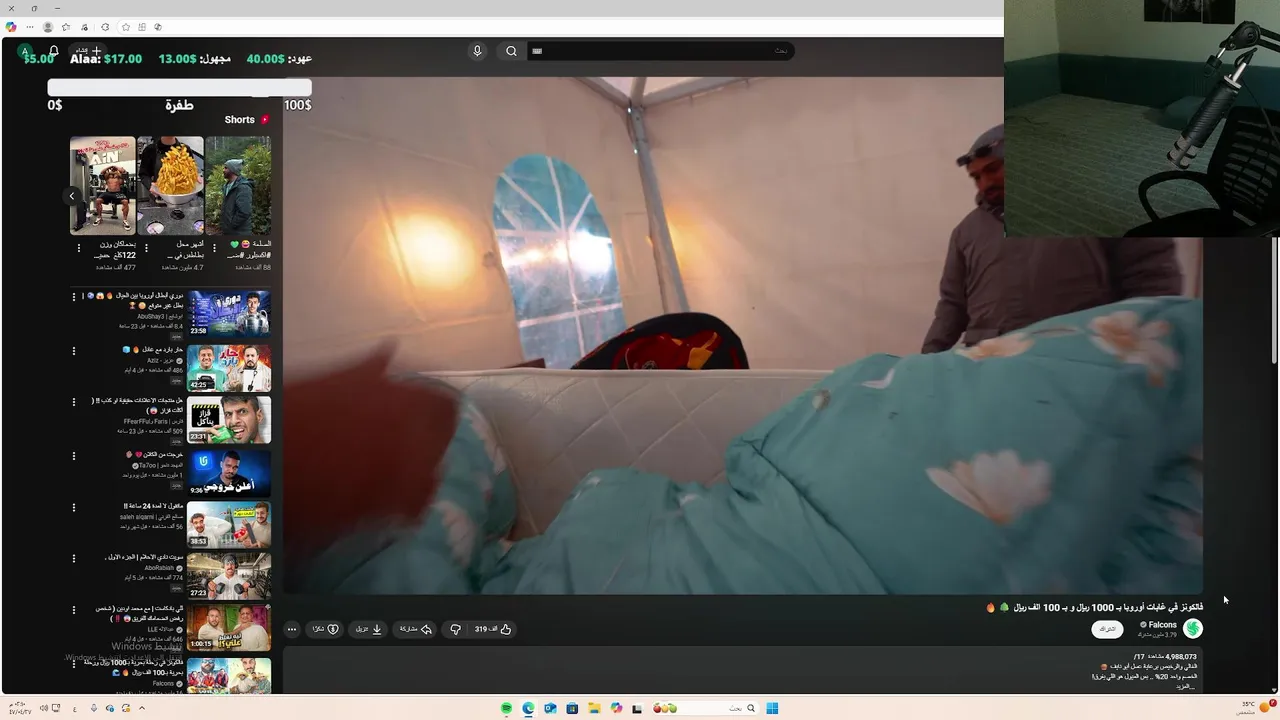The height and width of the screenshot is (720, 1280).
Task: Click the main video player
Action: (x=742, y=335)
